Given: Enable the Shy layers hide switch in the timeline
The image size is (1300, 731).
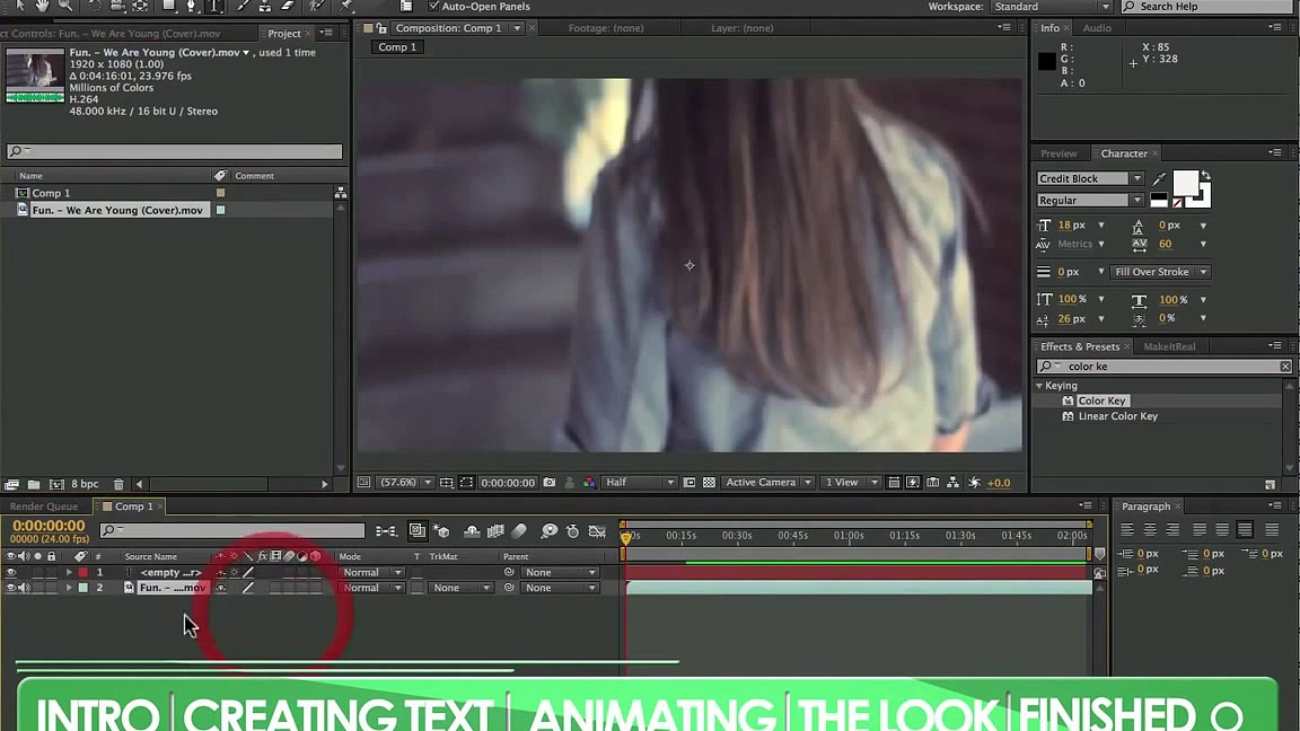Looking at the screenshot, I should tap(472, 532).
